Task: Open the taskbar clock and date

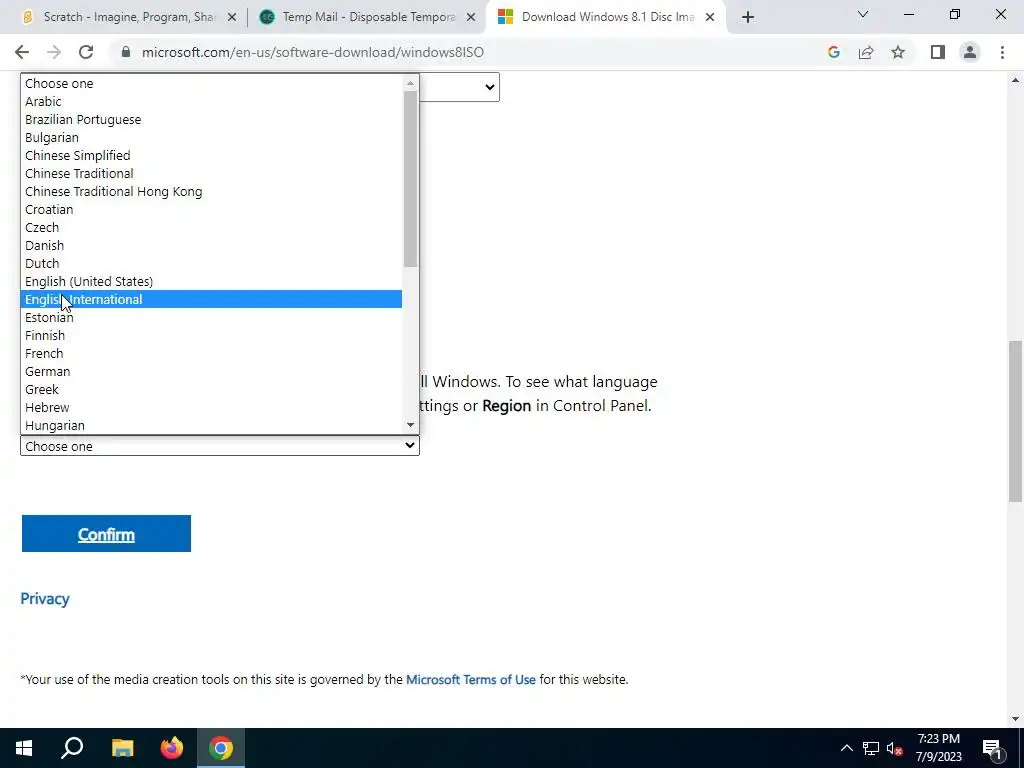Action: tap(938, 748)
